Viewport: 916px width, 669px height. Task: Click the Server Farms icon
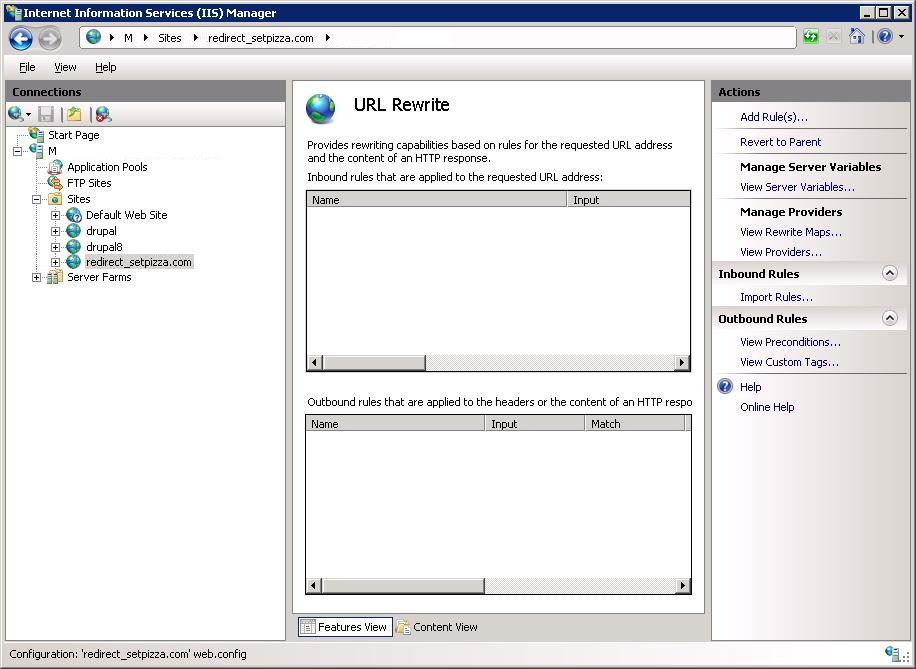[55, 277]
